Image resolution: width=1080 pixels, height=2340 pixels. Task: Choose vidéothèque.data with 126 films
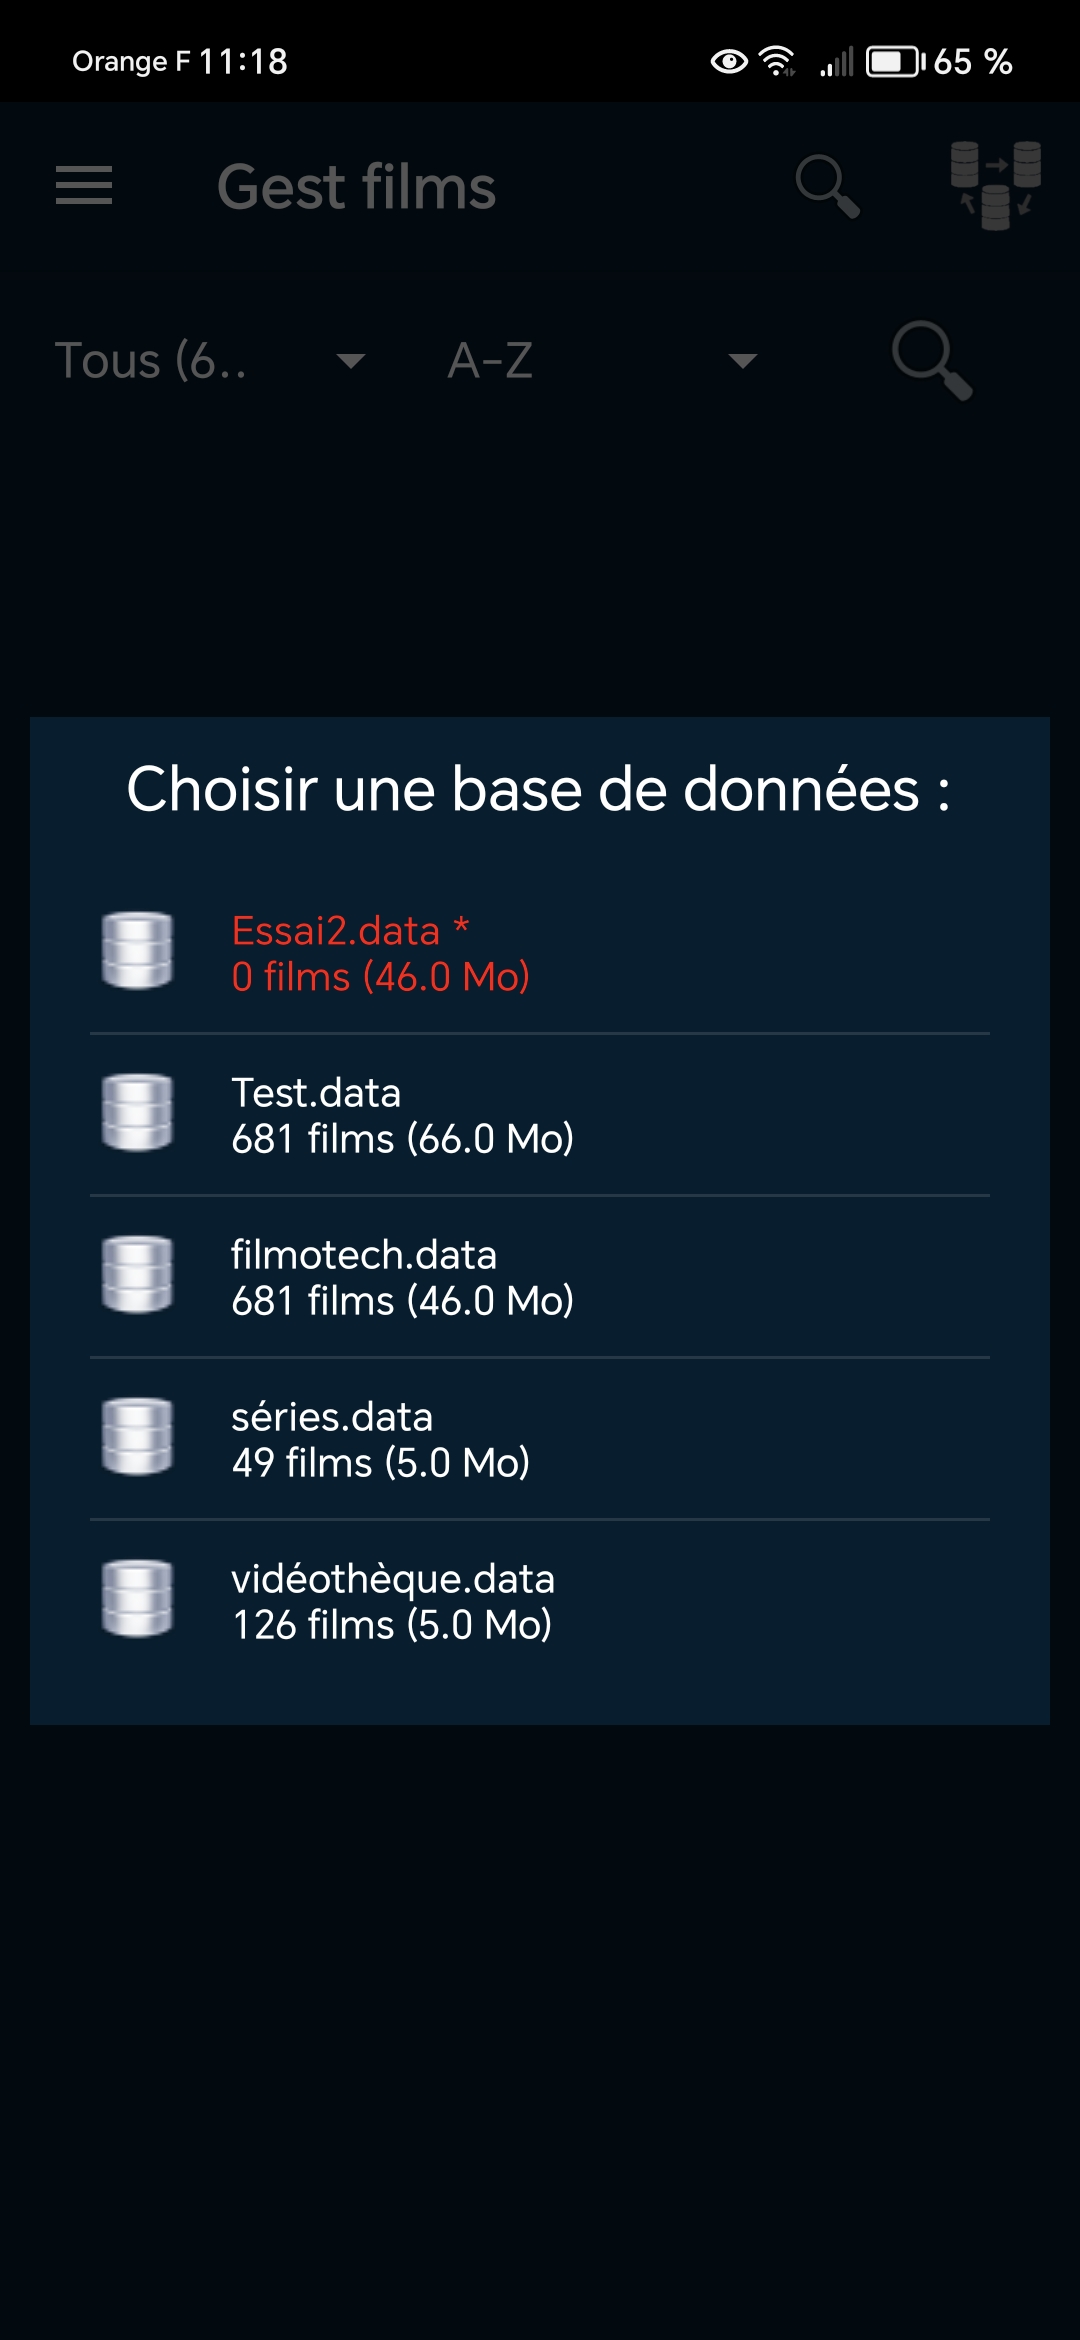392,1602
